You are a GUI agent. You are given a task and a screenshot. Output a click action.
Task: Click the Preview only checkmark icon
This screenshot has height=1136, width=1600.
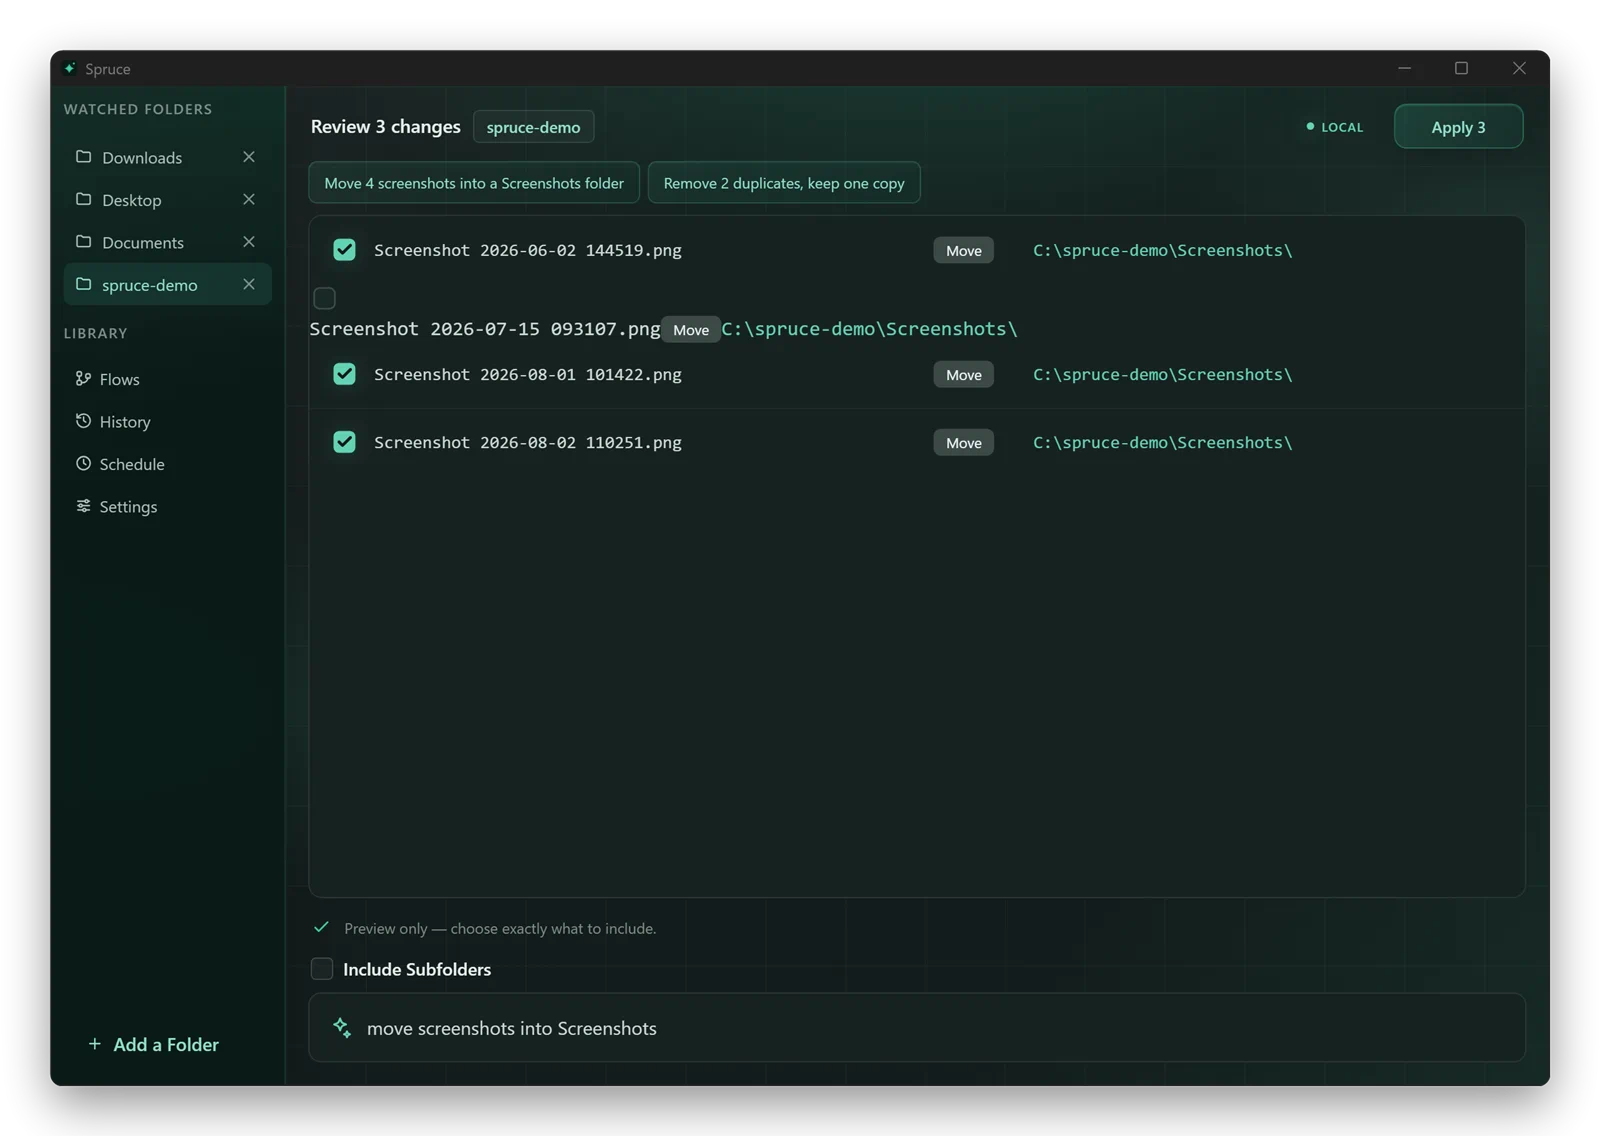point(321,927)
